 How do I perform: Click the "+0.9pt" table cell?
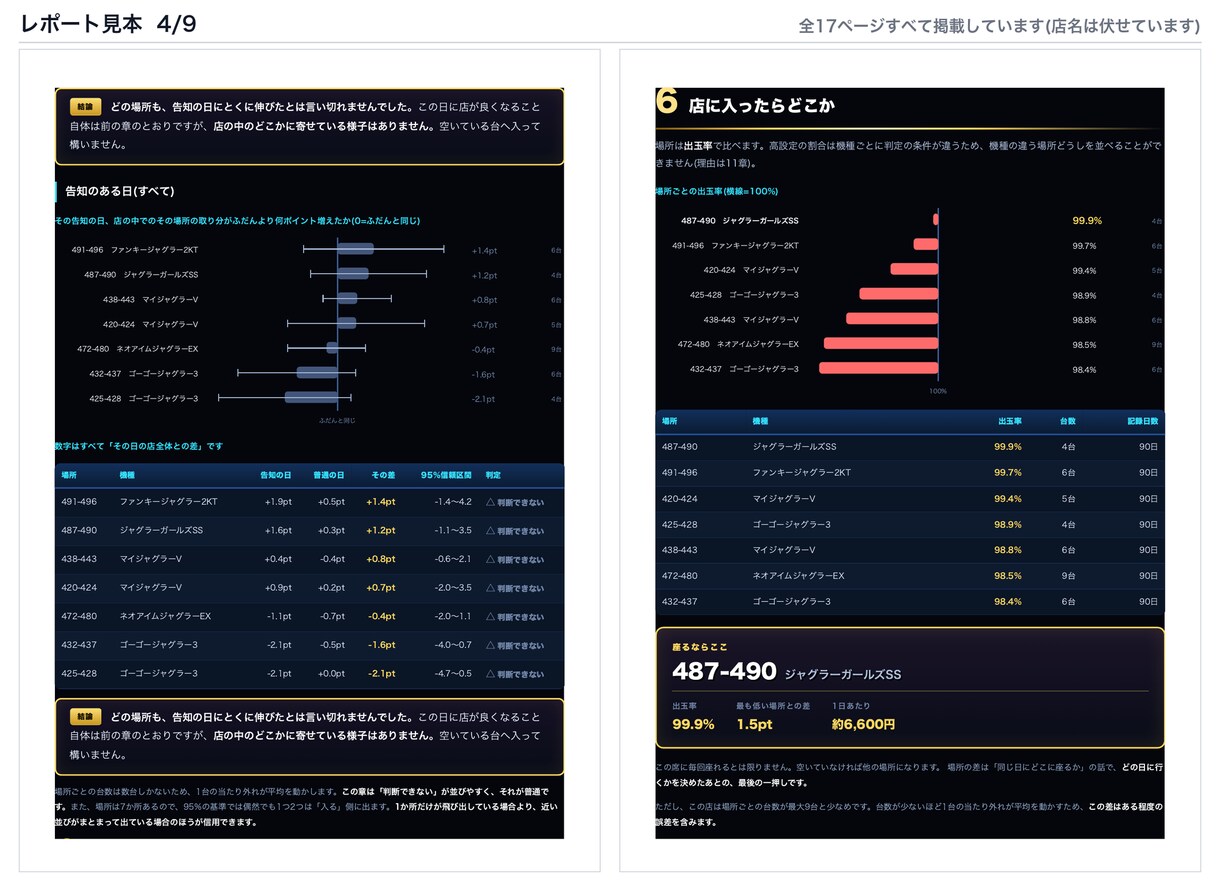(278, 588)
